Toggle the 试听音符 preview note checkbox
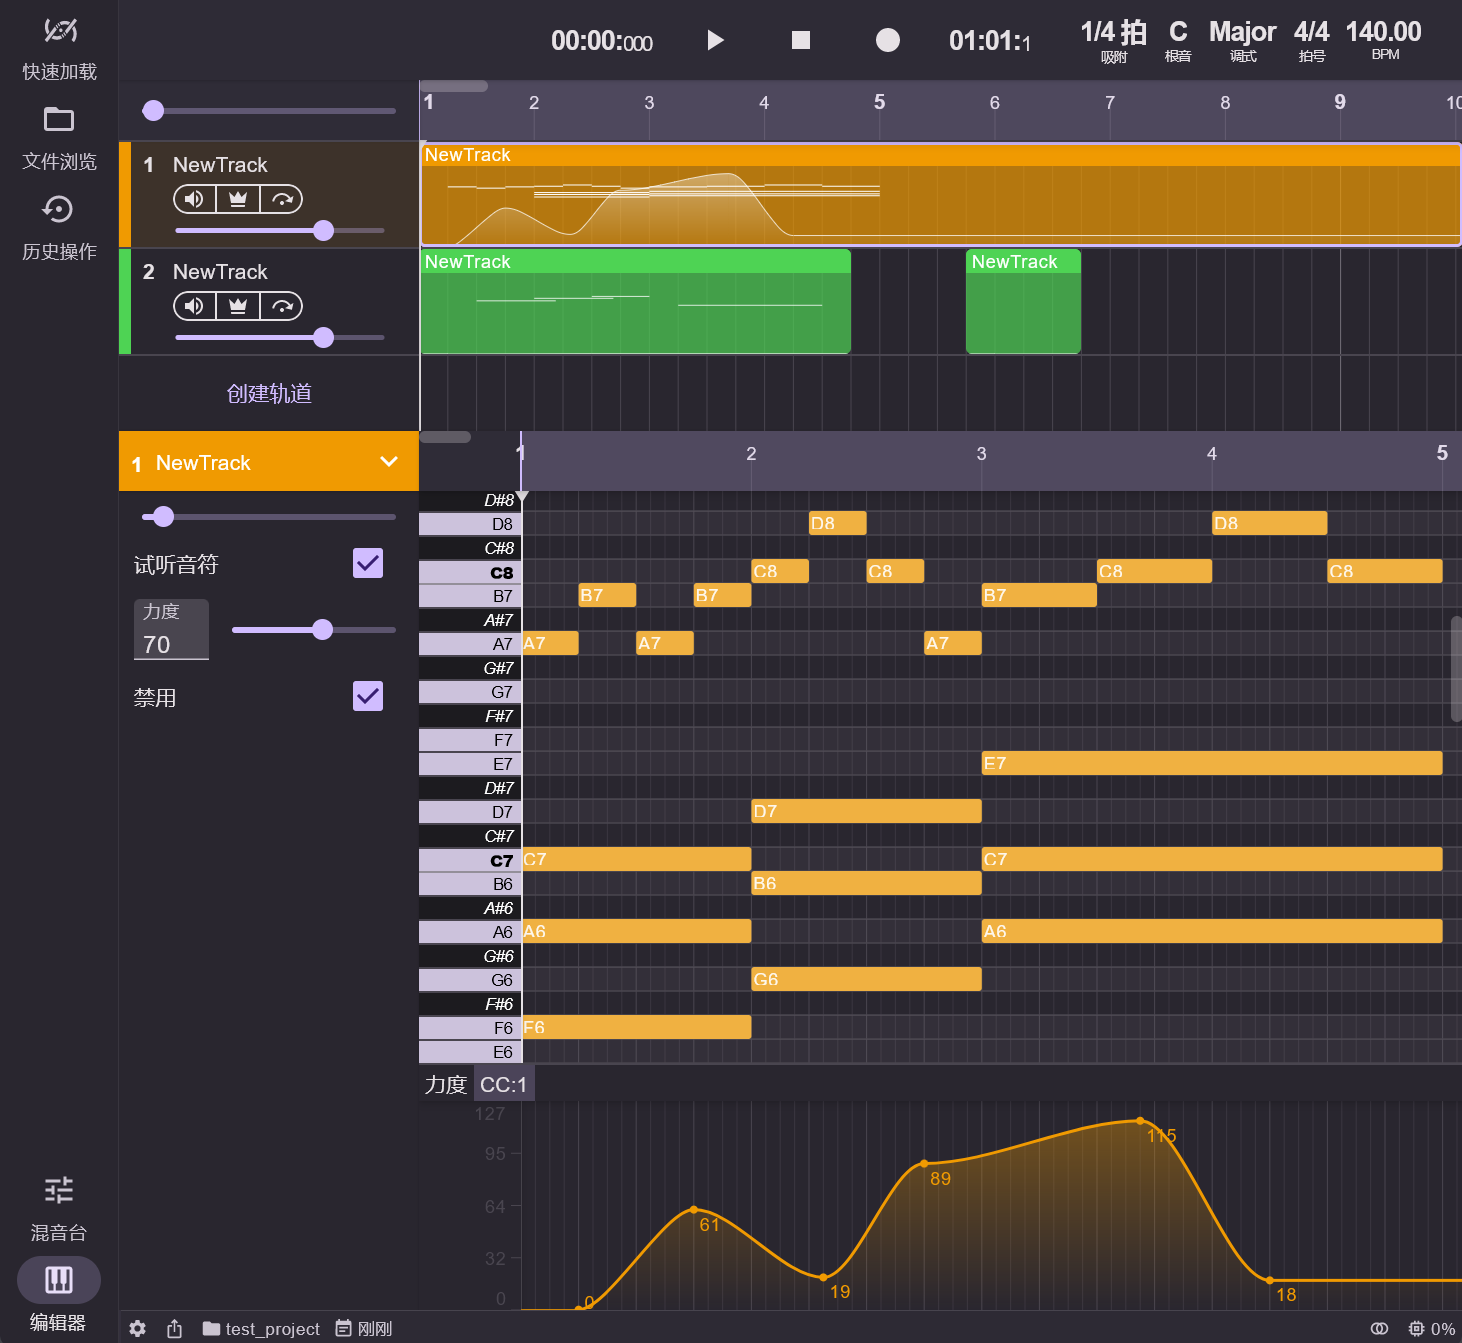 (368, 563)
